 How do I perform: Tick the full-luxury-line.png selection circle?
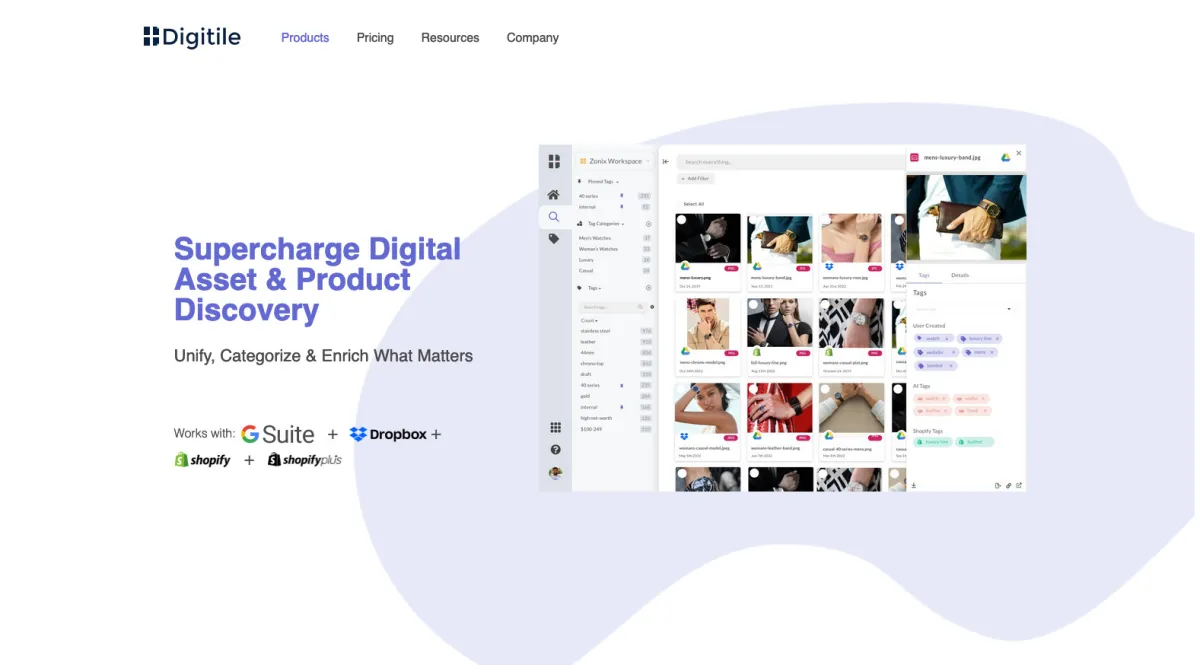(x=753, y=304)
